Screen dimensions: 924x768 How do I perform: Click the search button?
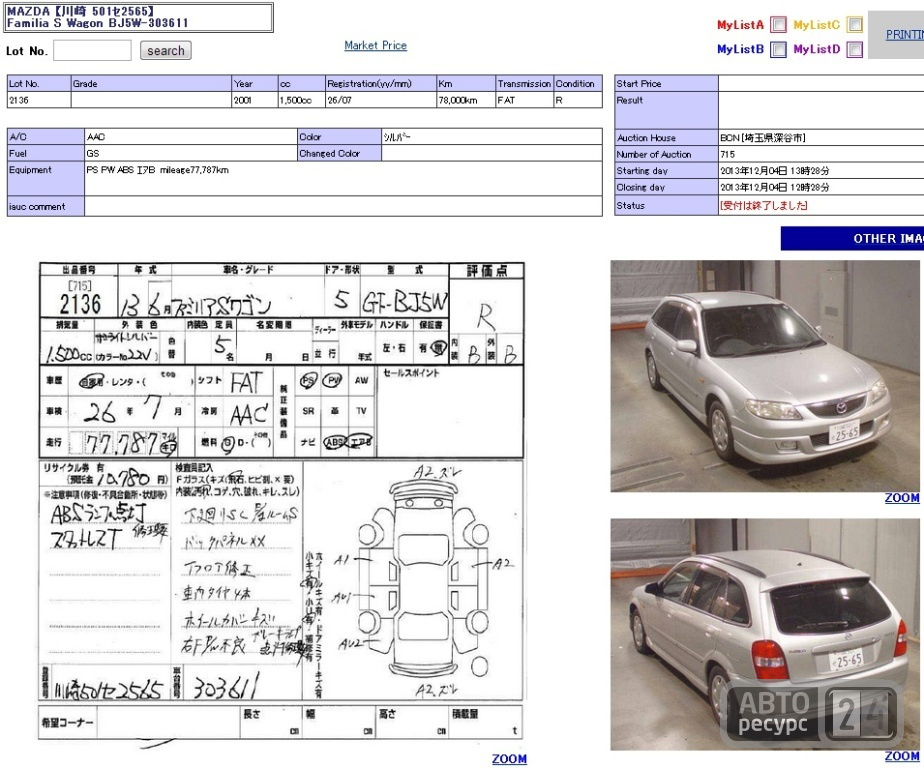pyautogui.click(x=166, y=51)
